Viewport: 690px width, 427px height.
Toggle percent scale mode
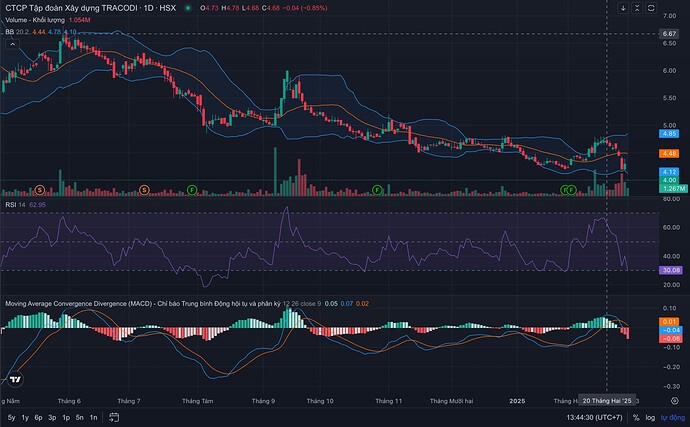(x=636, y=417)
